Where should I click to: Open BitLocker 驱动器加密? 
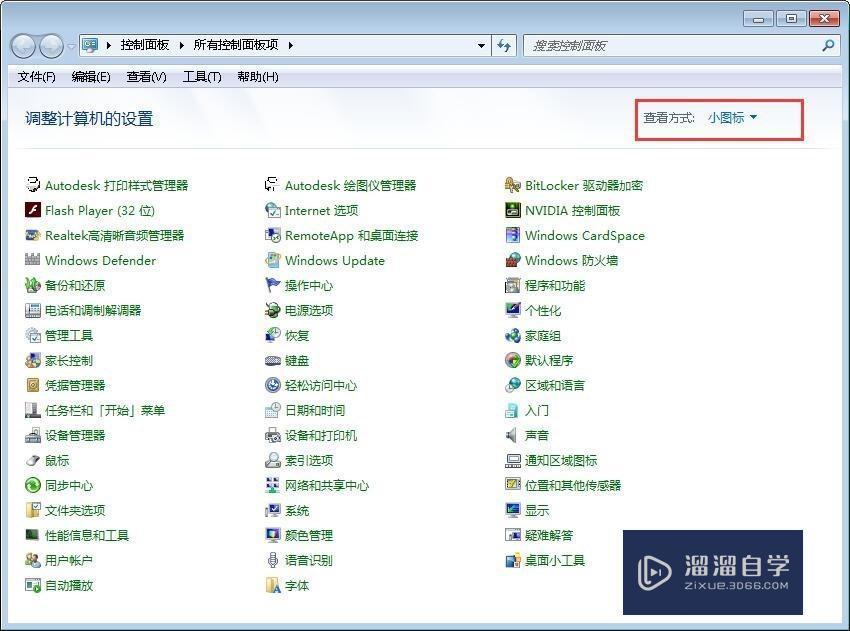pyautogui.click(x=582, y=185)
